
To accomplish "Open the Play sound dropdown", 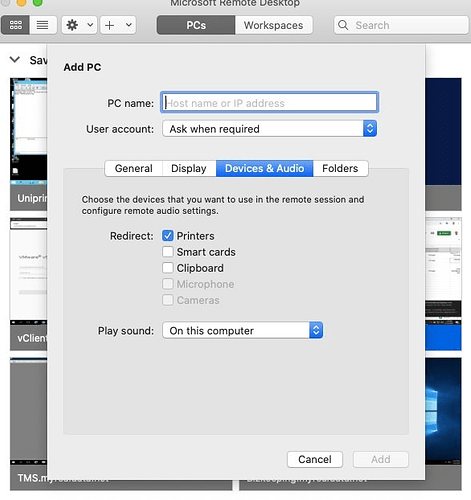I will (242, 330).
